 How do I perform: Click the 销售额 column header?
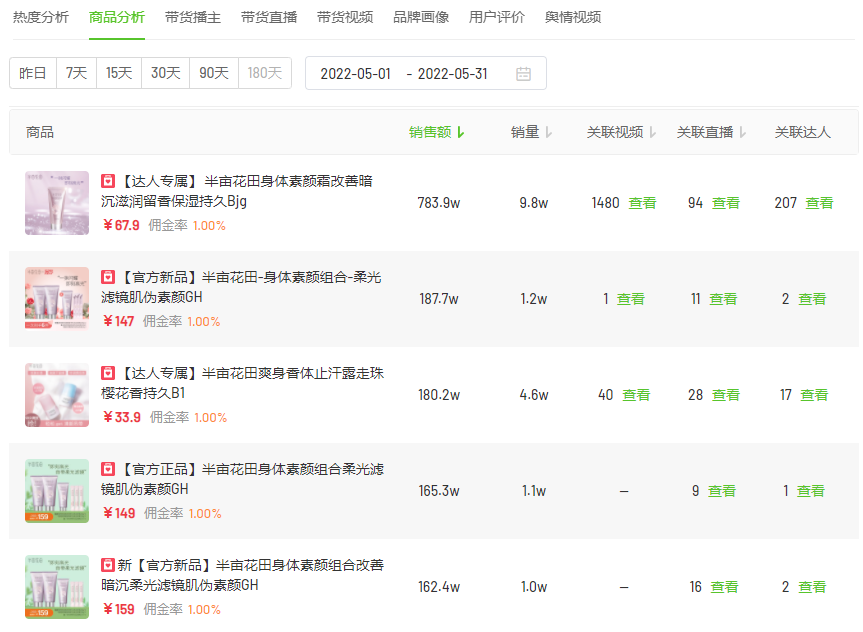tap(430, 133)
